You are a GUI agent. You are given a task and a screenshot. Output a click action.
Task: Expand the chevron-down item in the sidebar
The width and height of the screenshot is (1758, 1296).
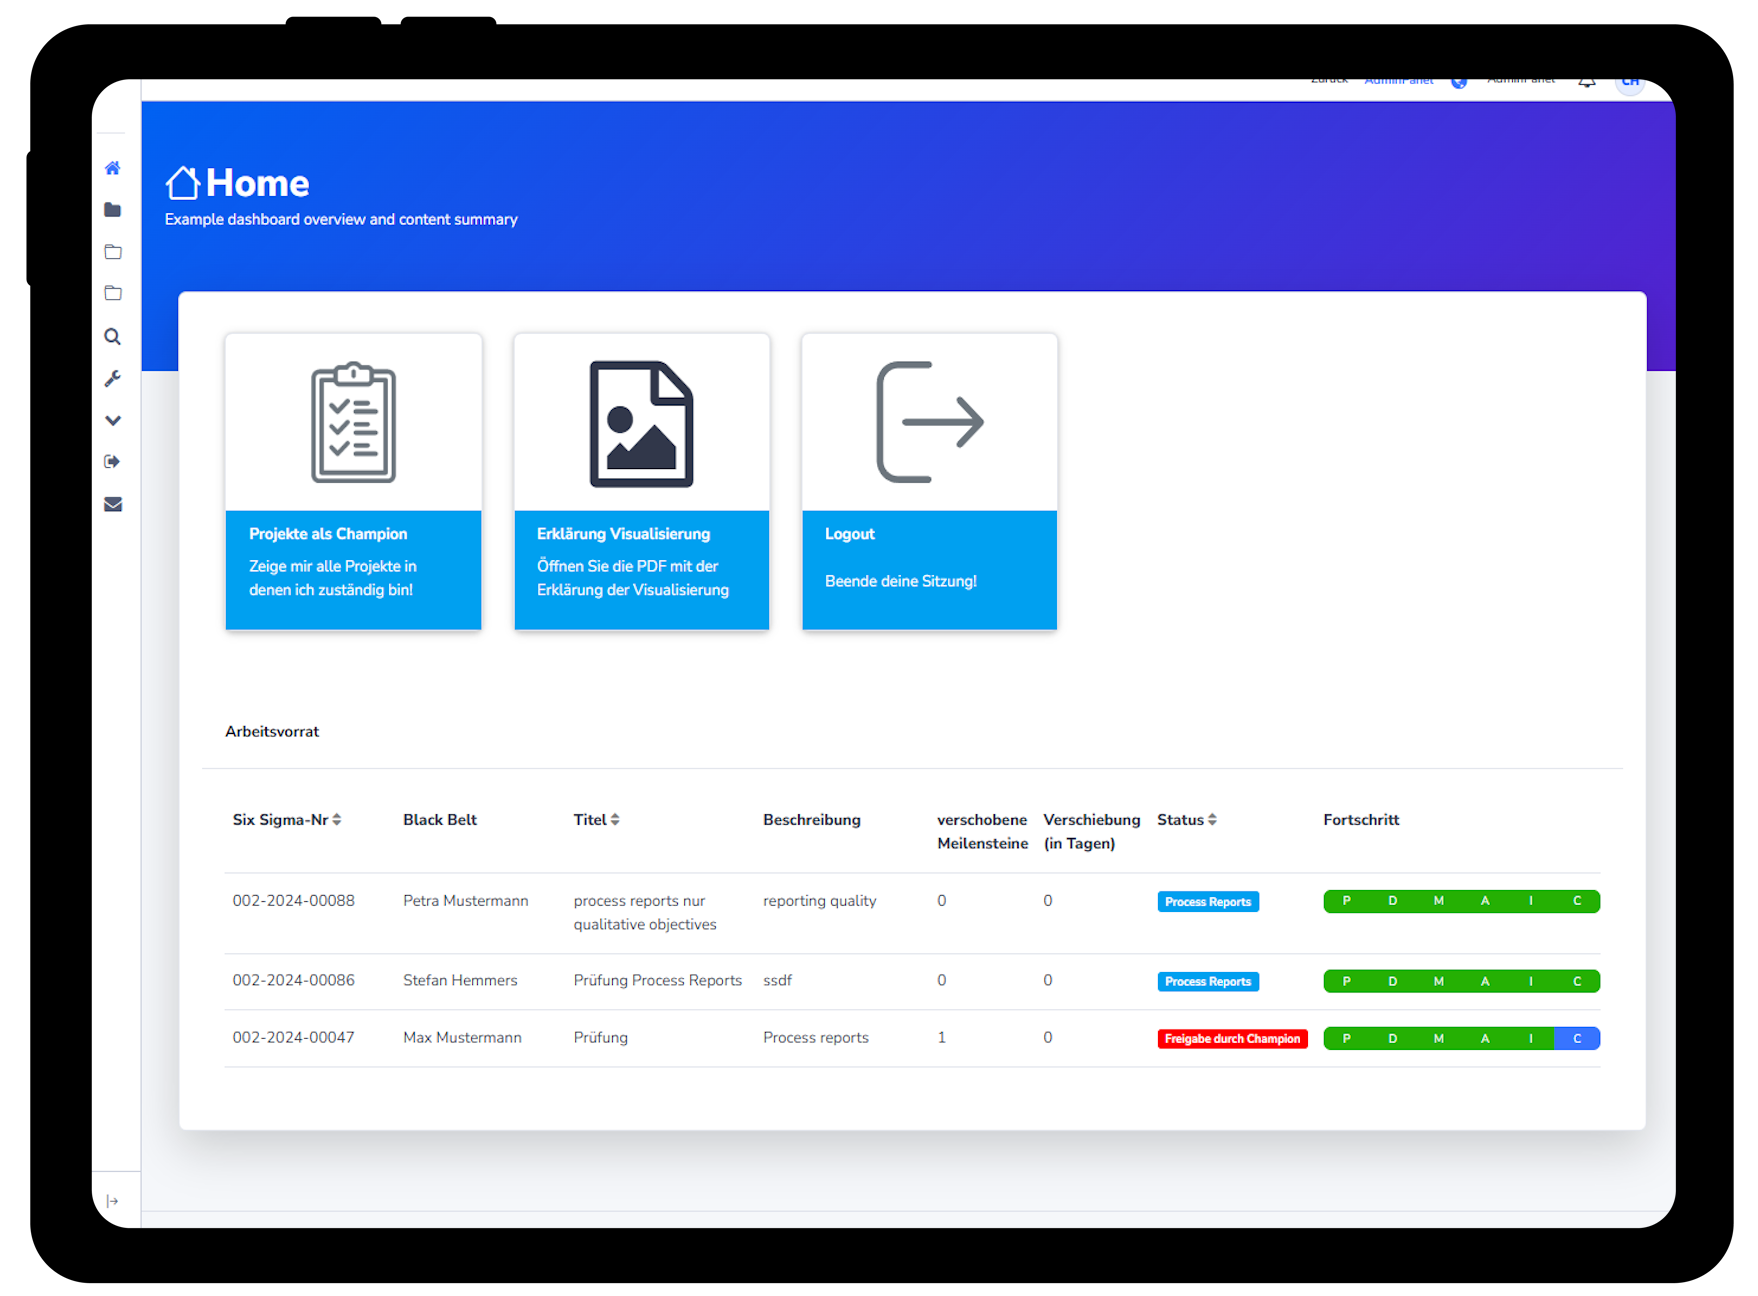click(x=112, y=420)
